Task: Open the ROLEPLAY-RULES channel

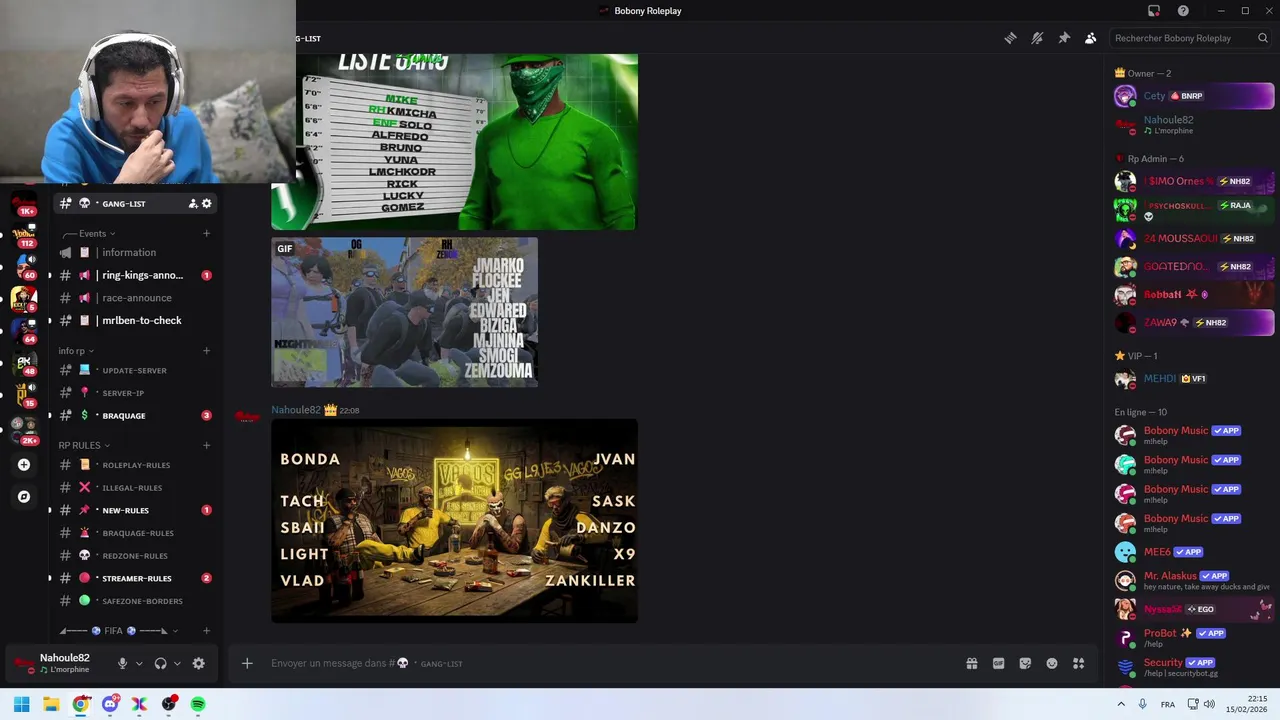Action: 135,465
